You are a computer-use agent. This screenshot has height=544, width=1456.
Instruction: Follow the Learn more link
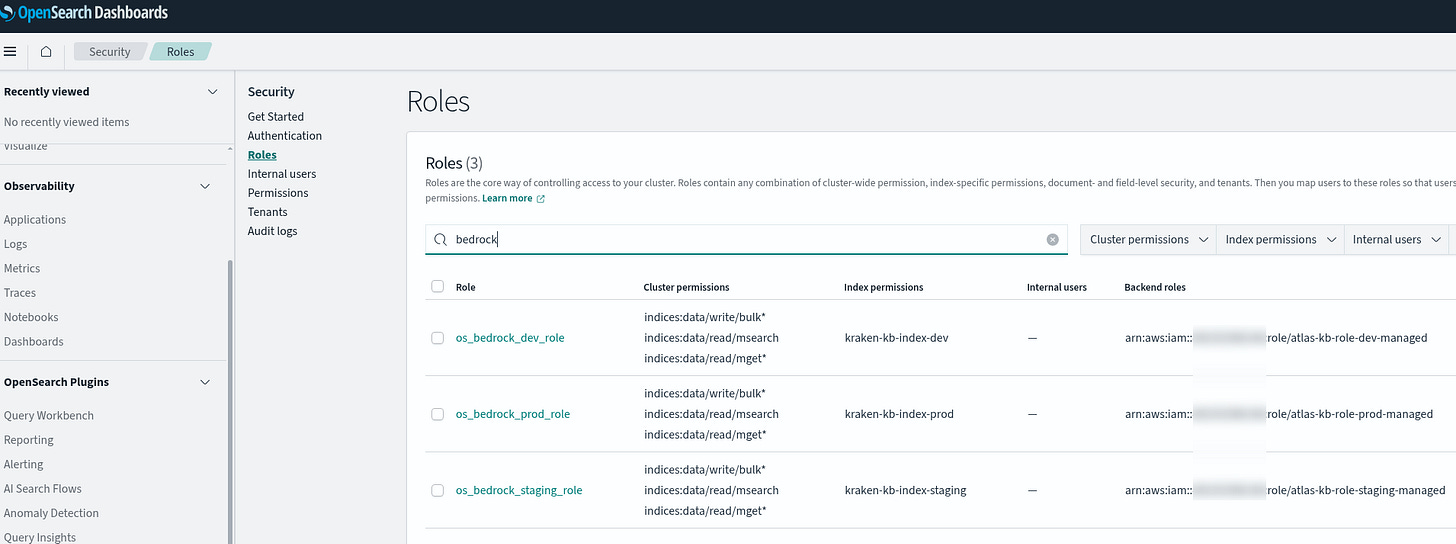pyautogui.click(x=507, y=199)
